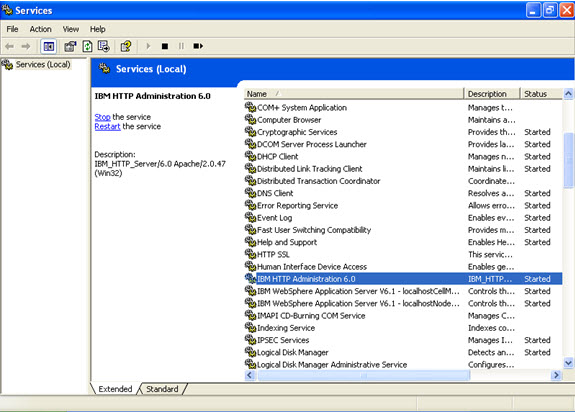Click the Refresh toolbar icon
Screen dimensions: 575x412
(x=87, y=46)
